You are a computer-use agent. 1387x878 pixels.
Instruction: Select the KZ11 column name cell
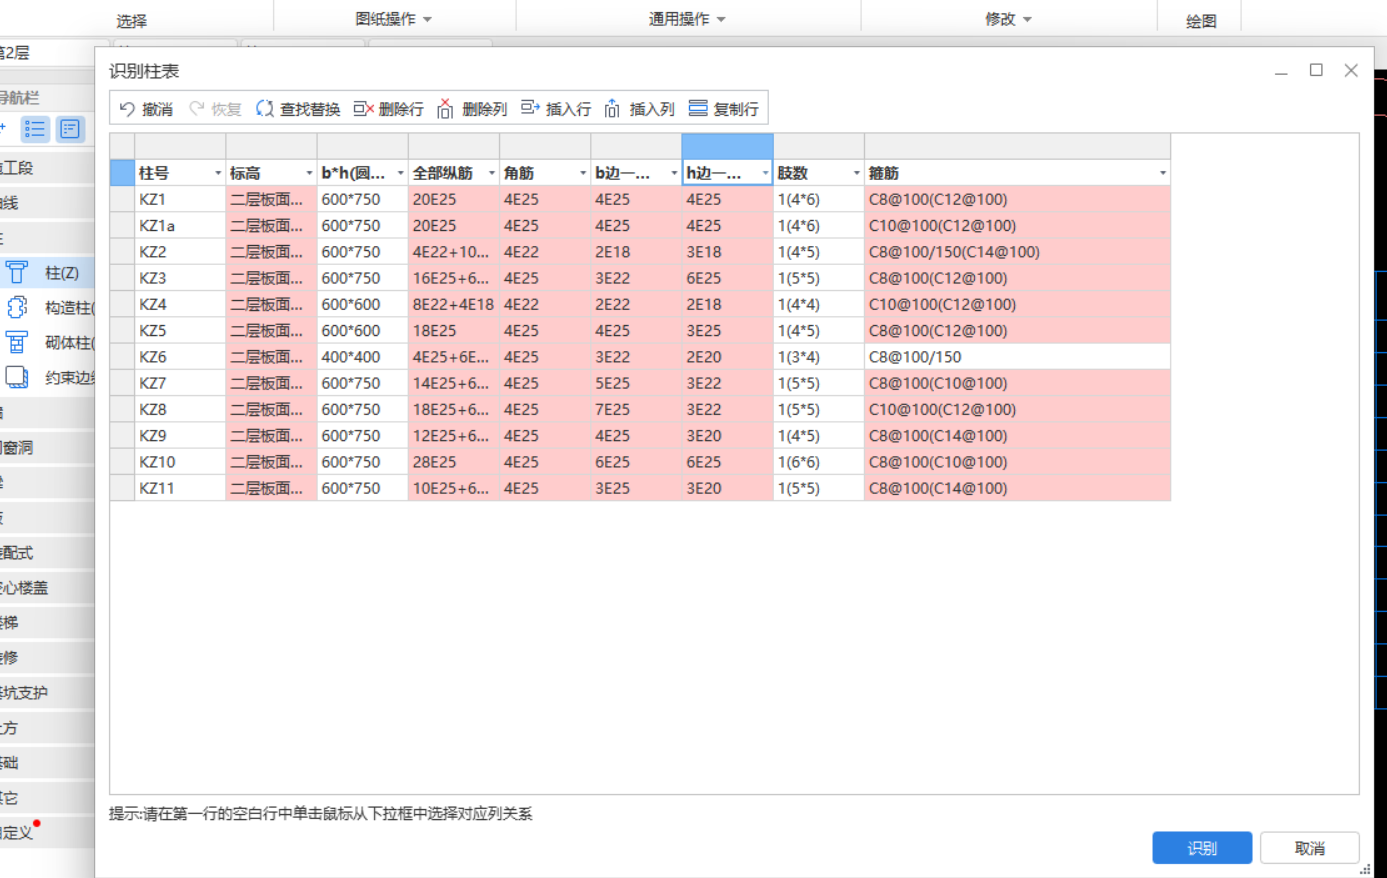pyautogui.click(x=180, y=488)
